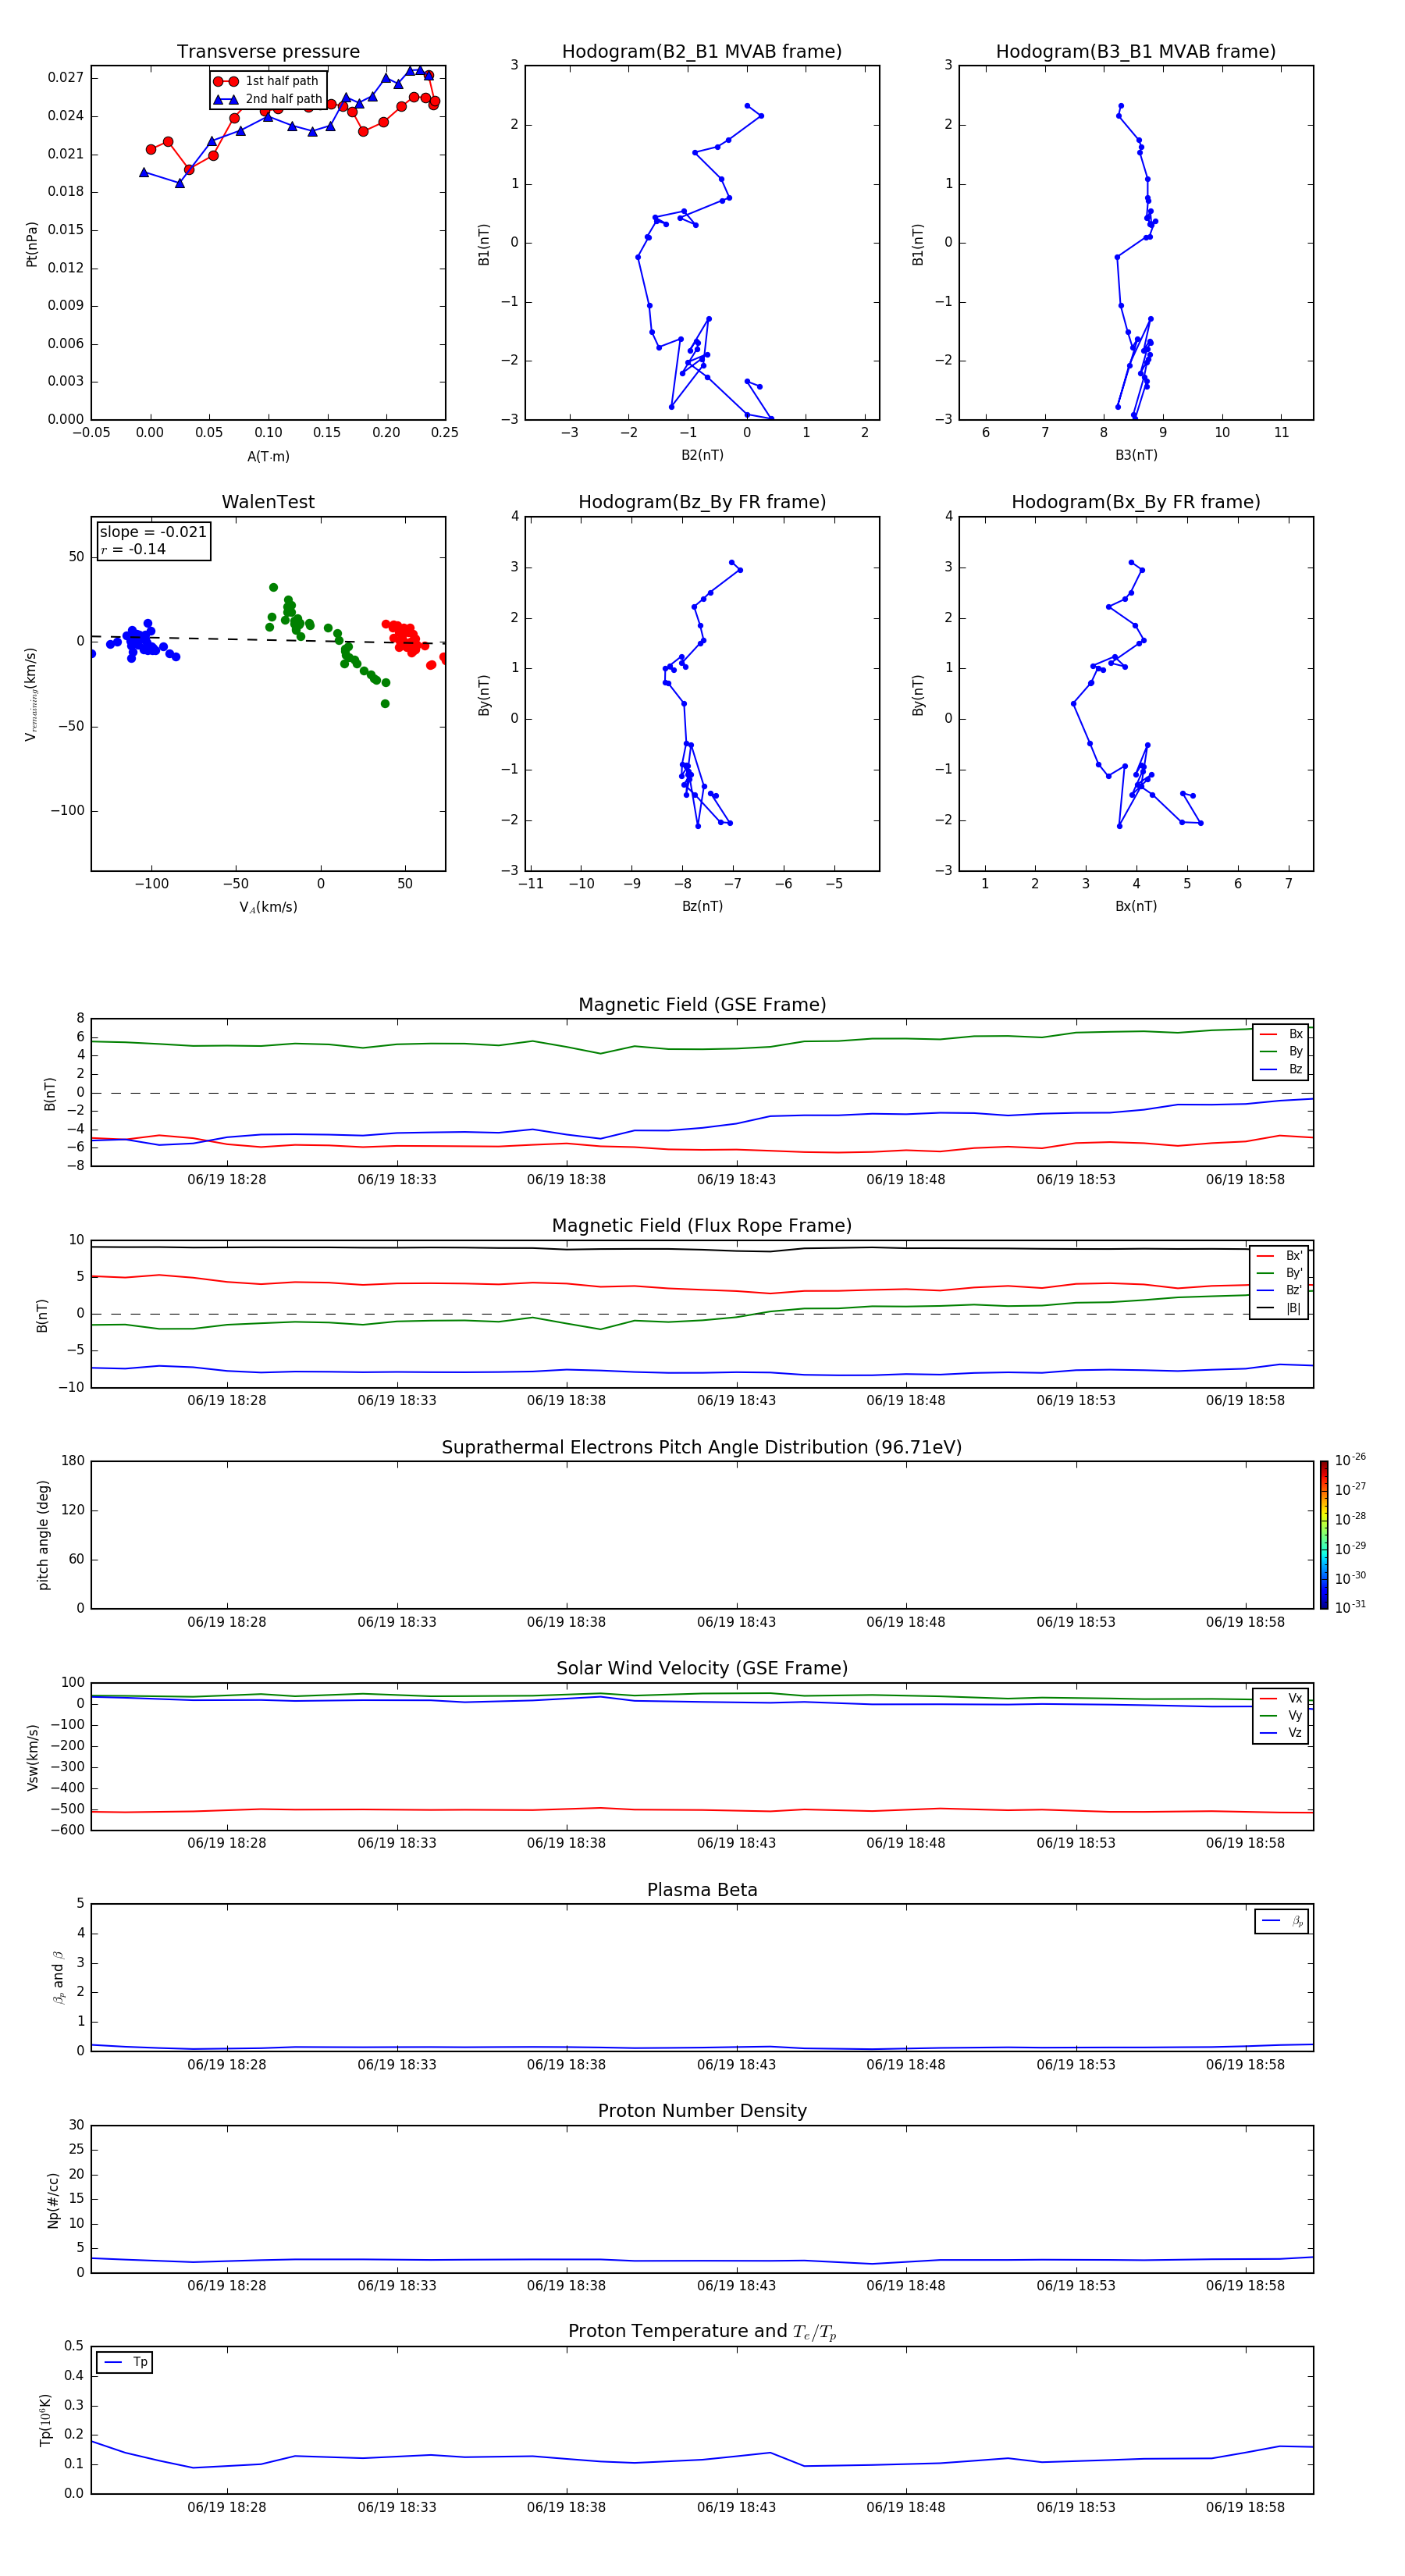Screen dimensions: 1405x2576
Task: Click the 'Vy' legend entry
Action: [1281, 1716]
